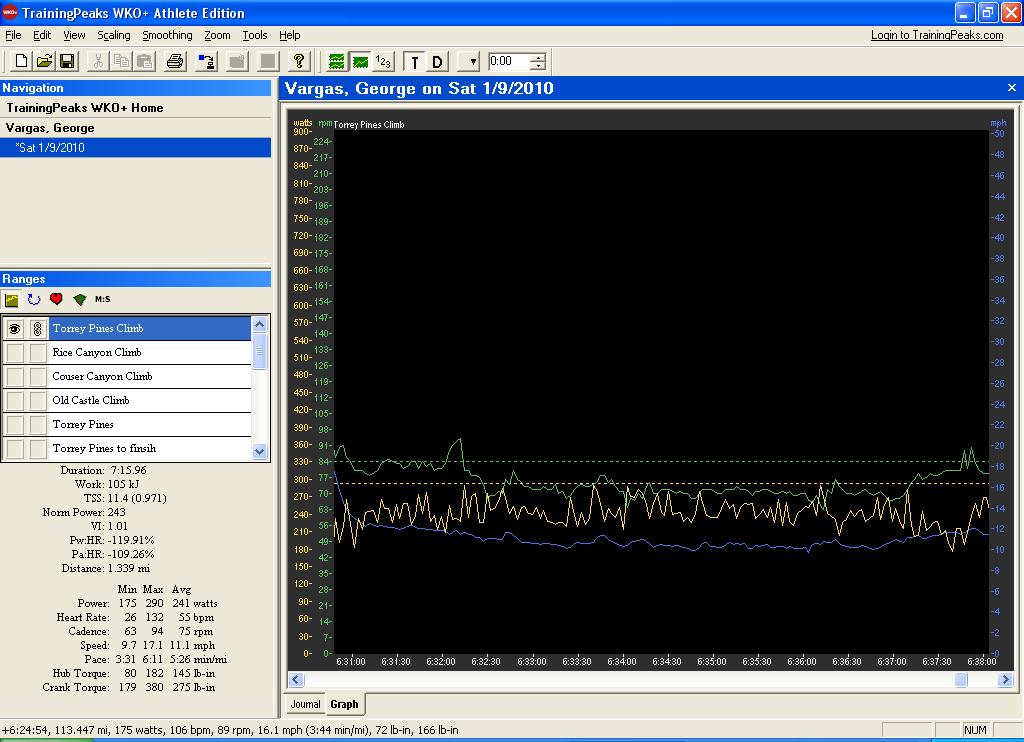Click the yellow question mark Help icon
This screenshot has height=742, width=1024.
[x=299, y=62]
